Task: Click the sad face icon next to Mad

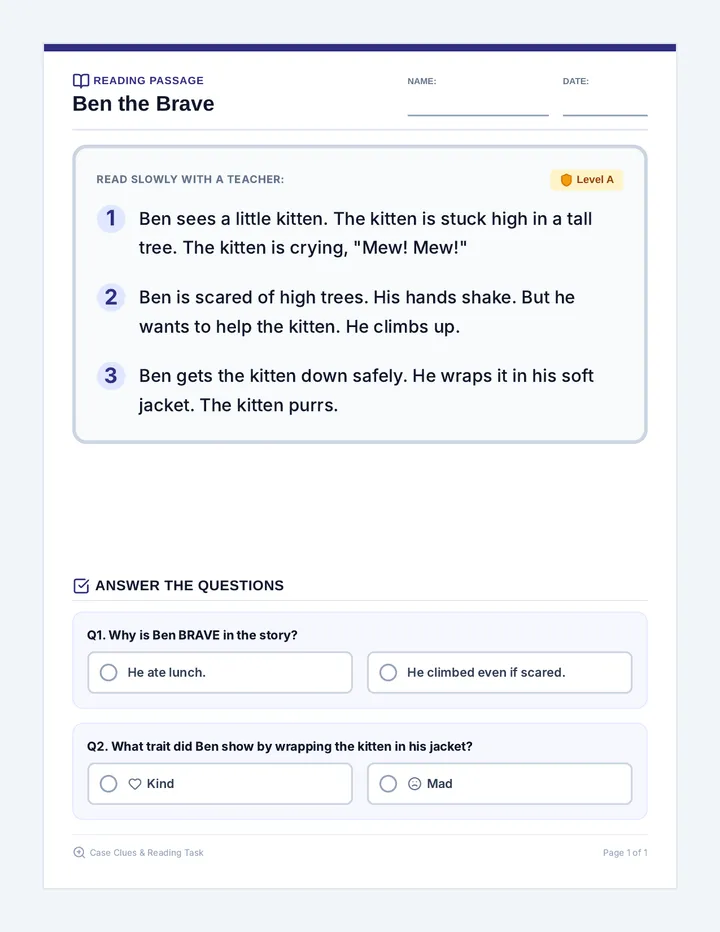Action: coord(414,784)
